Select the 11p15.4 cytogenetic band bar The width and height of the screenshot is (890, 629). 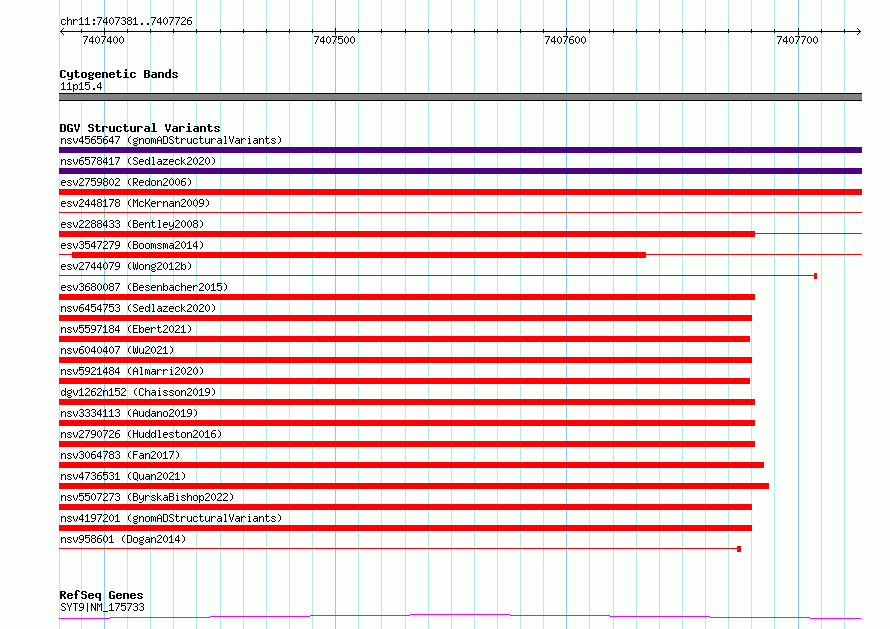(460, 97)
